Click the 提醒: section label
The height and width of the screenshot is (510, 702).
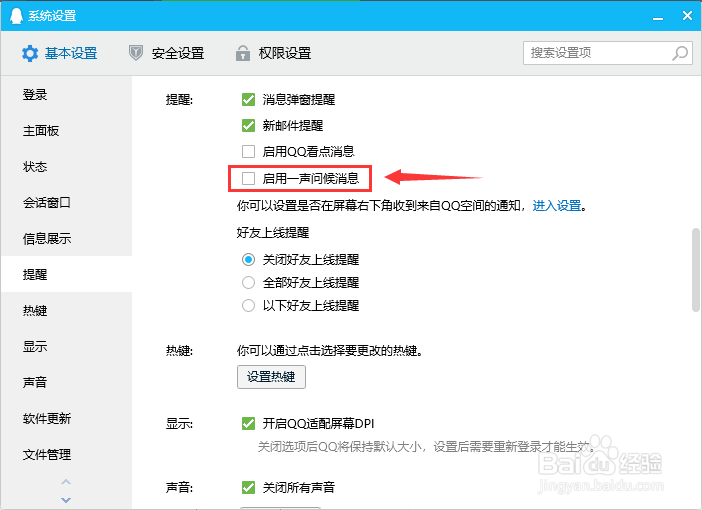179,99
